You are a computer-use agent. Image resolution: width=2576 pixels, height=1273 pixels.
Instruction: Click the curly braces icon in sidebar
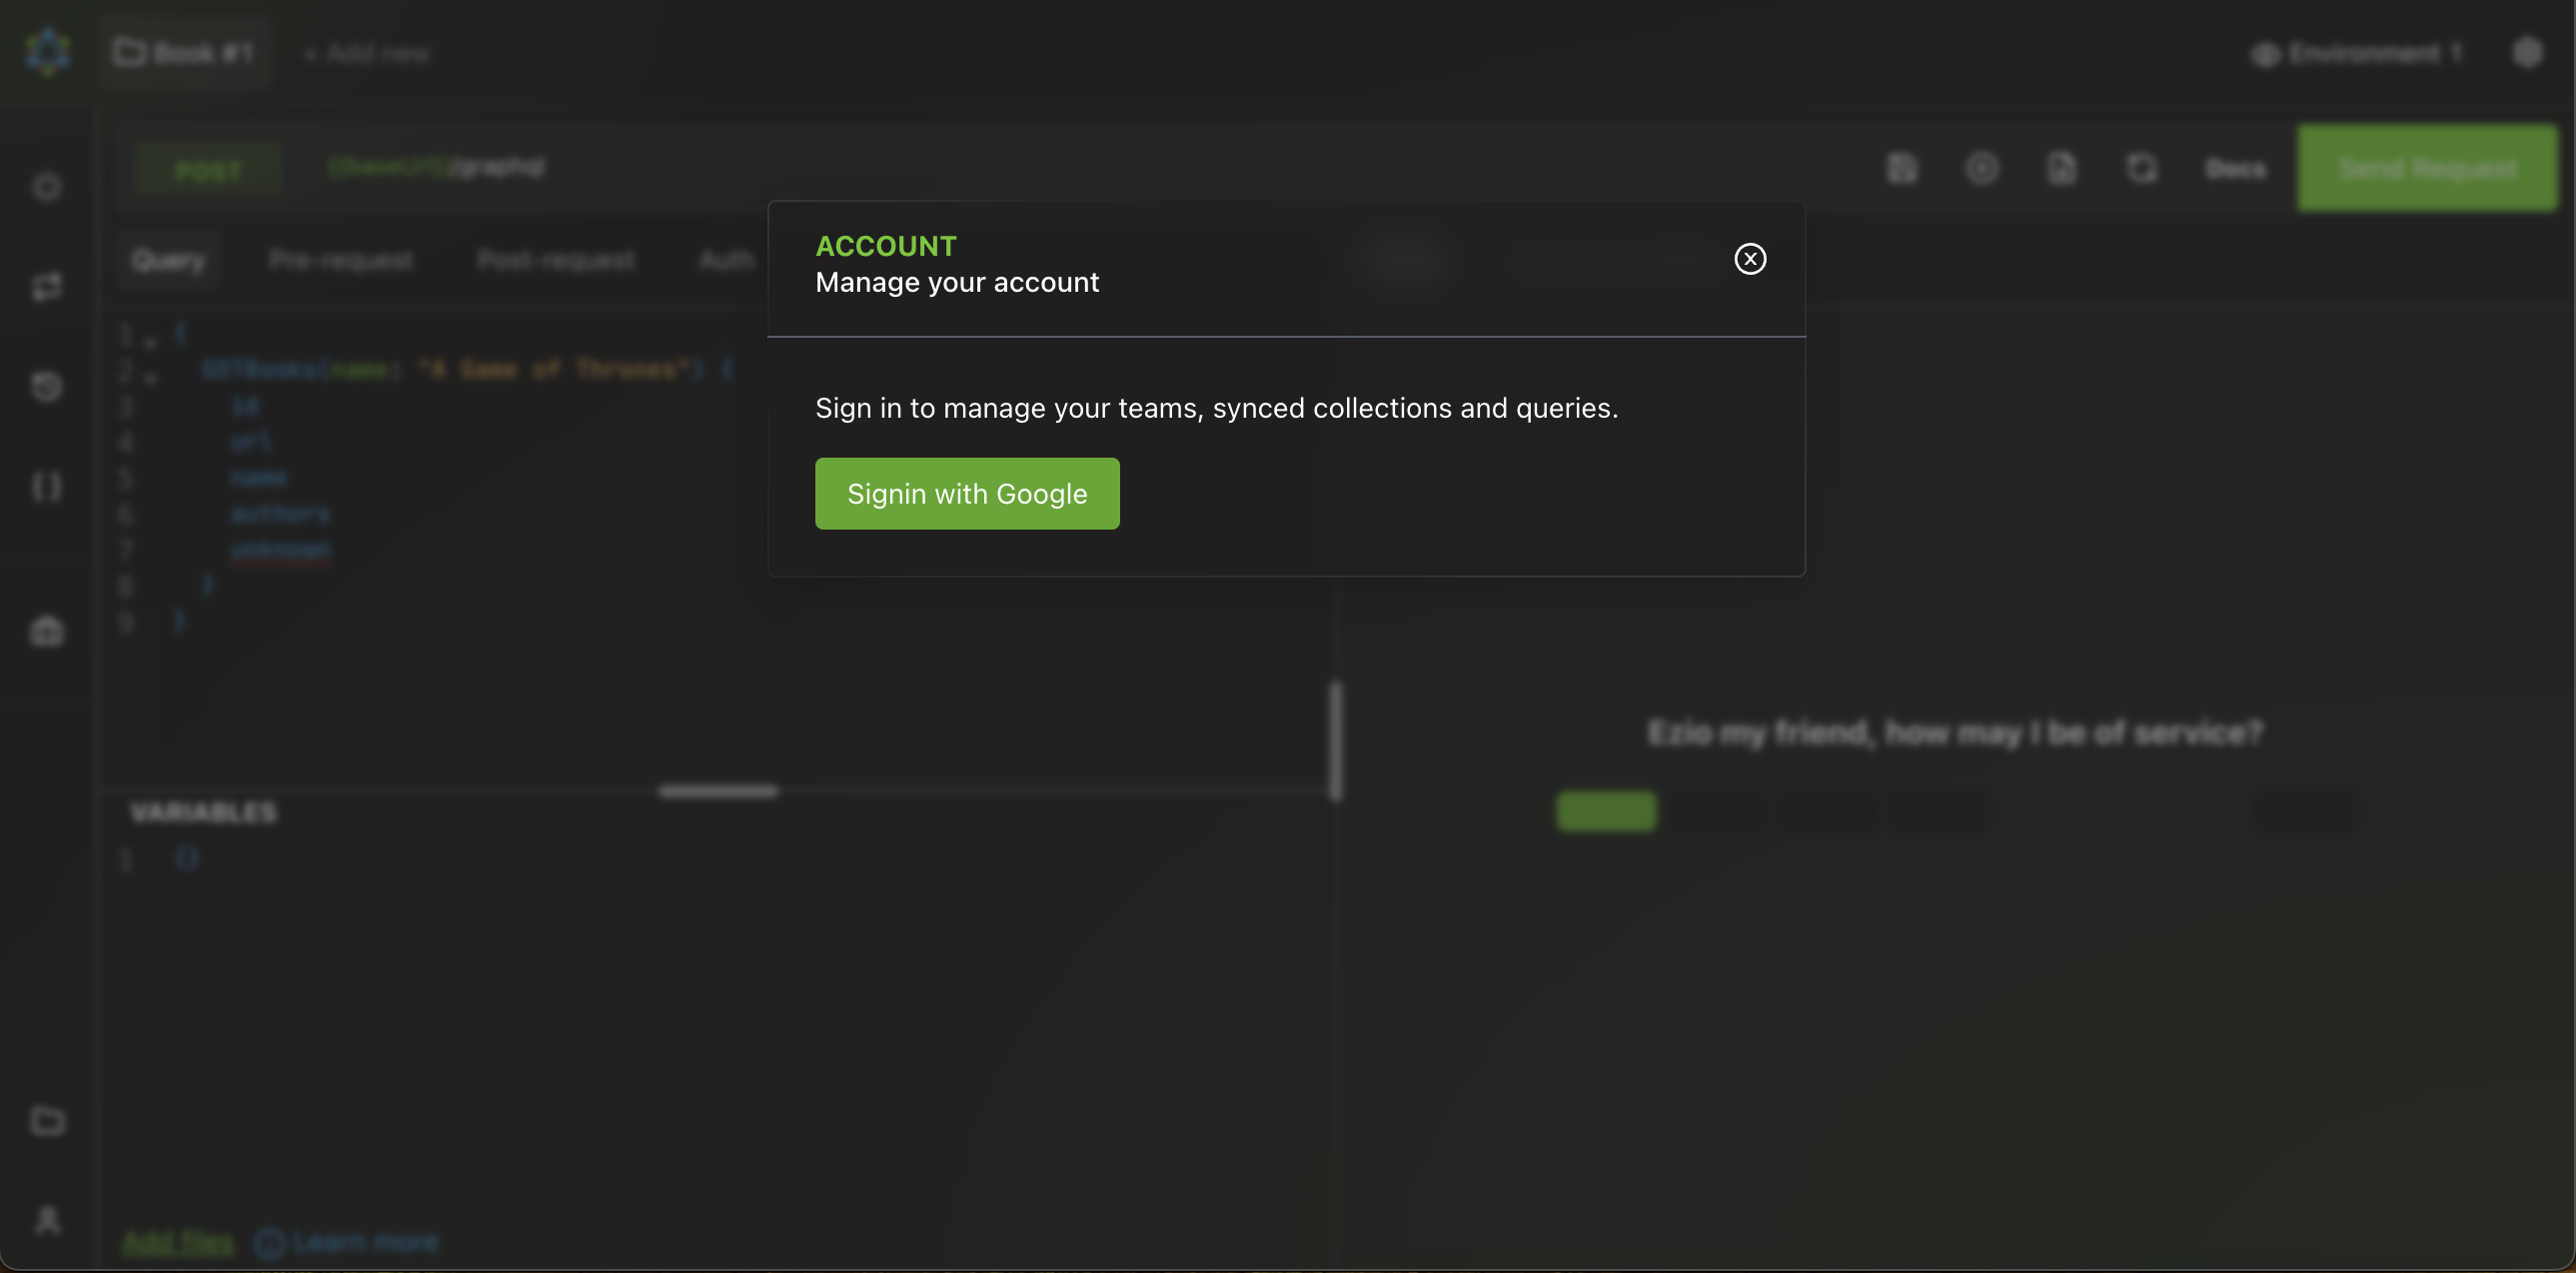47,487
